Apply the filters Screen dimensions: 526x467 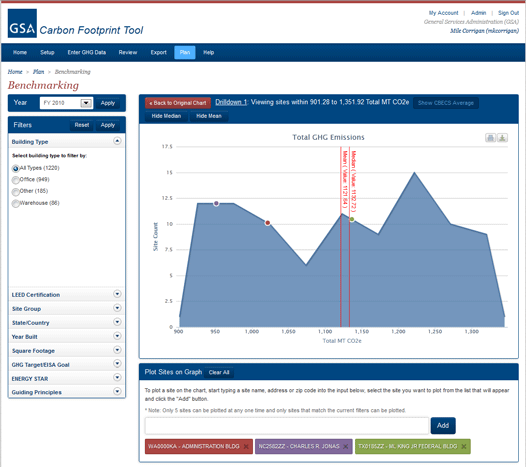pos(108,125)
